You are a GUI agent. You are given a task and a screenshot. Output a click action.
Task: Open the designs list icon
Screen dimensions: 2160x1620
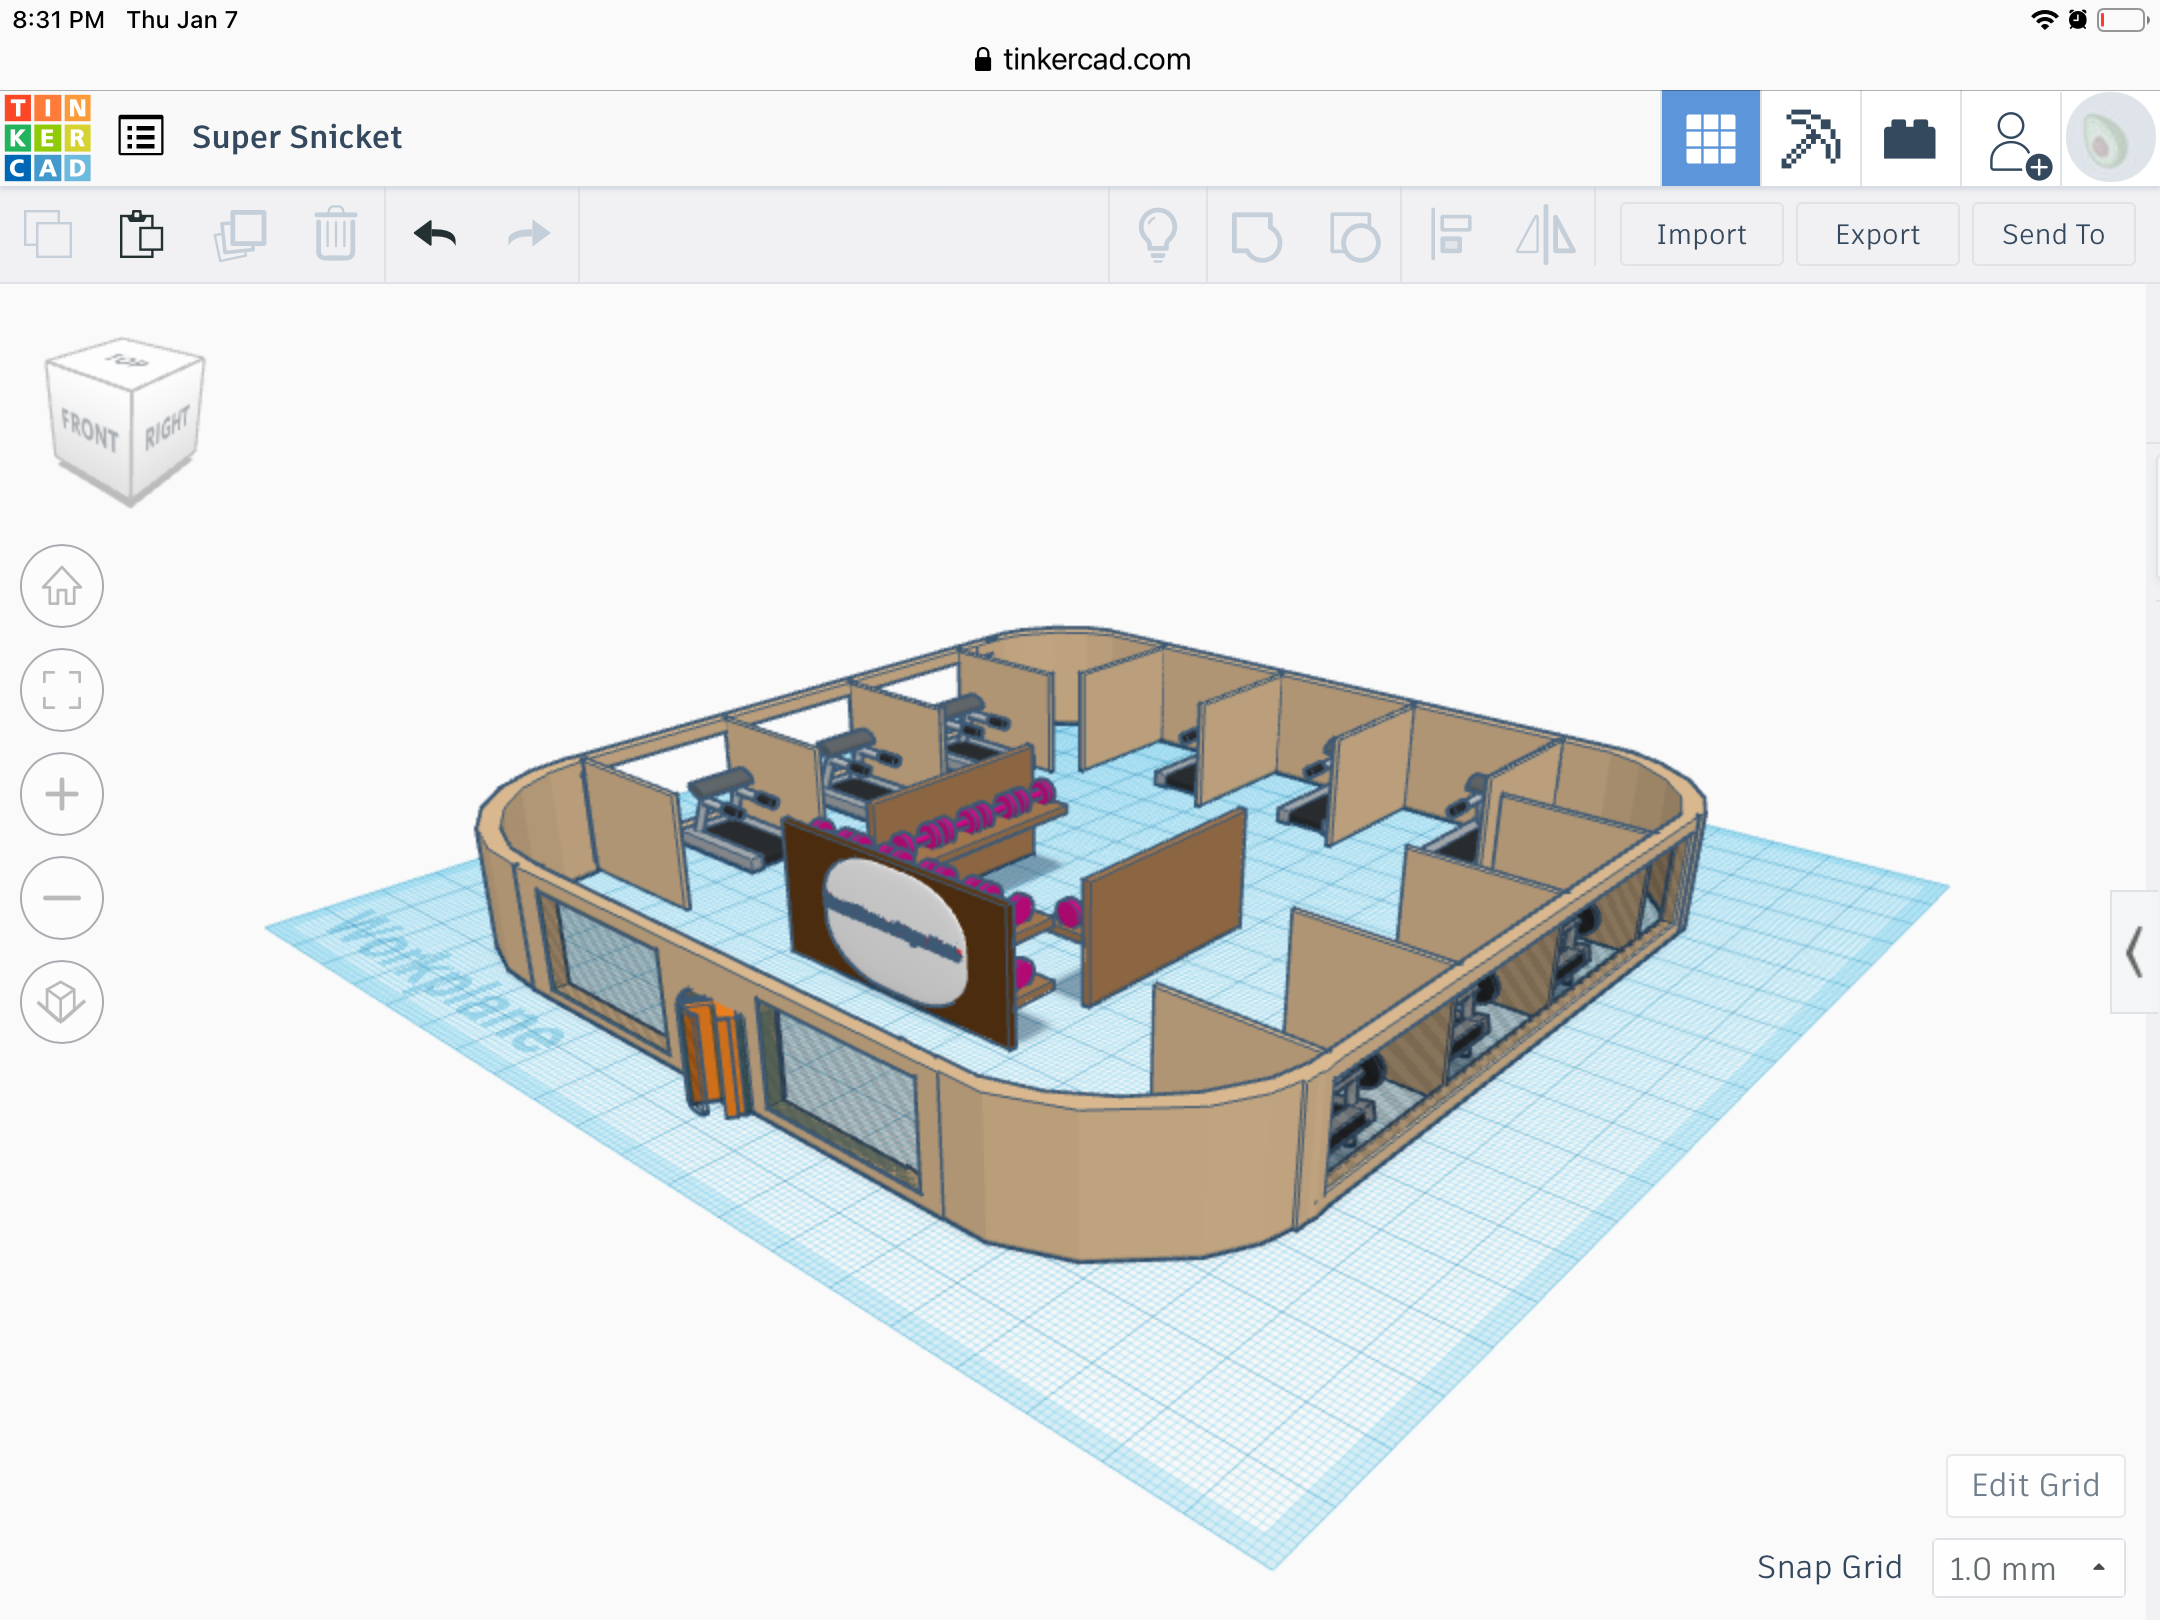coord(141,136)
